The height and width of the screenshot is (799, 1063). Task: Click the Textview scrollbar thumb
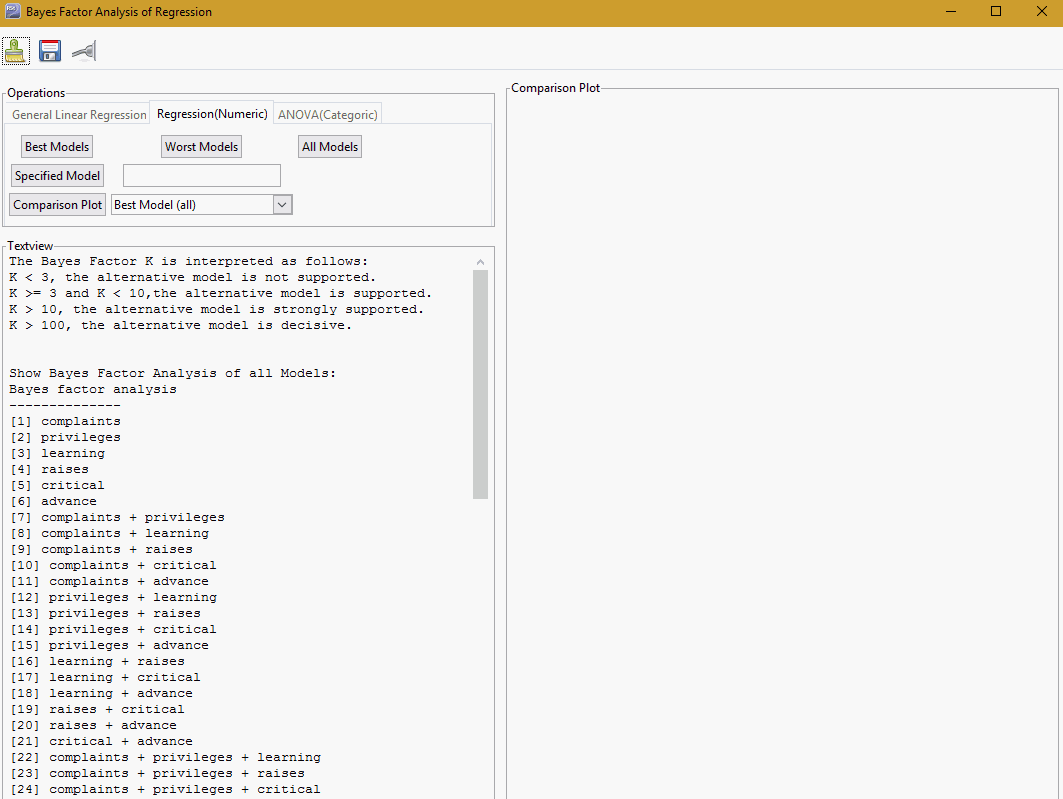point(481,384)
